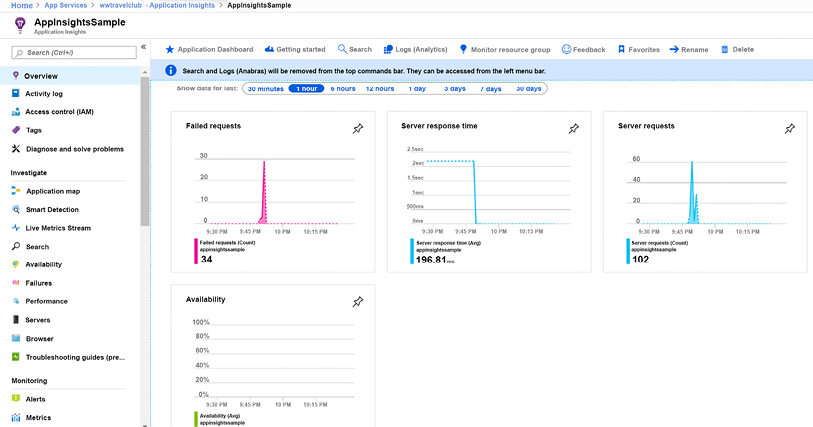Image resolution: width=813 pixels, height=427 pixels.
Task: Click the Availability green legend swatch
Action: 196,419
